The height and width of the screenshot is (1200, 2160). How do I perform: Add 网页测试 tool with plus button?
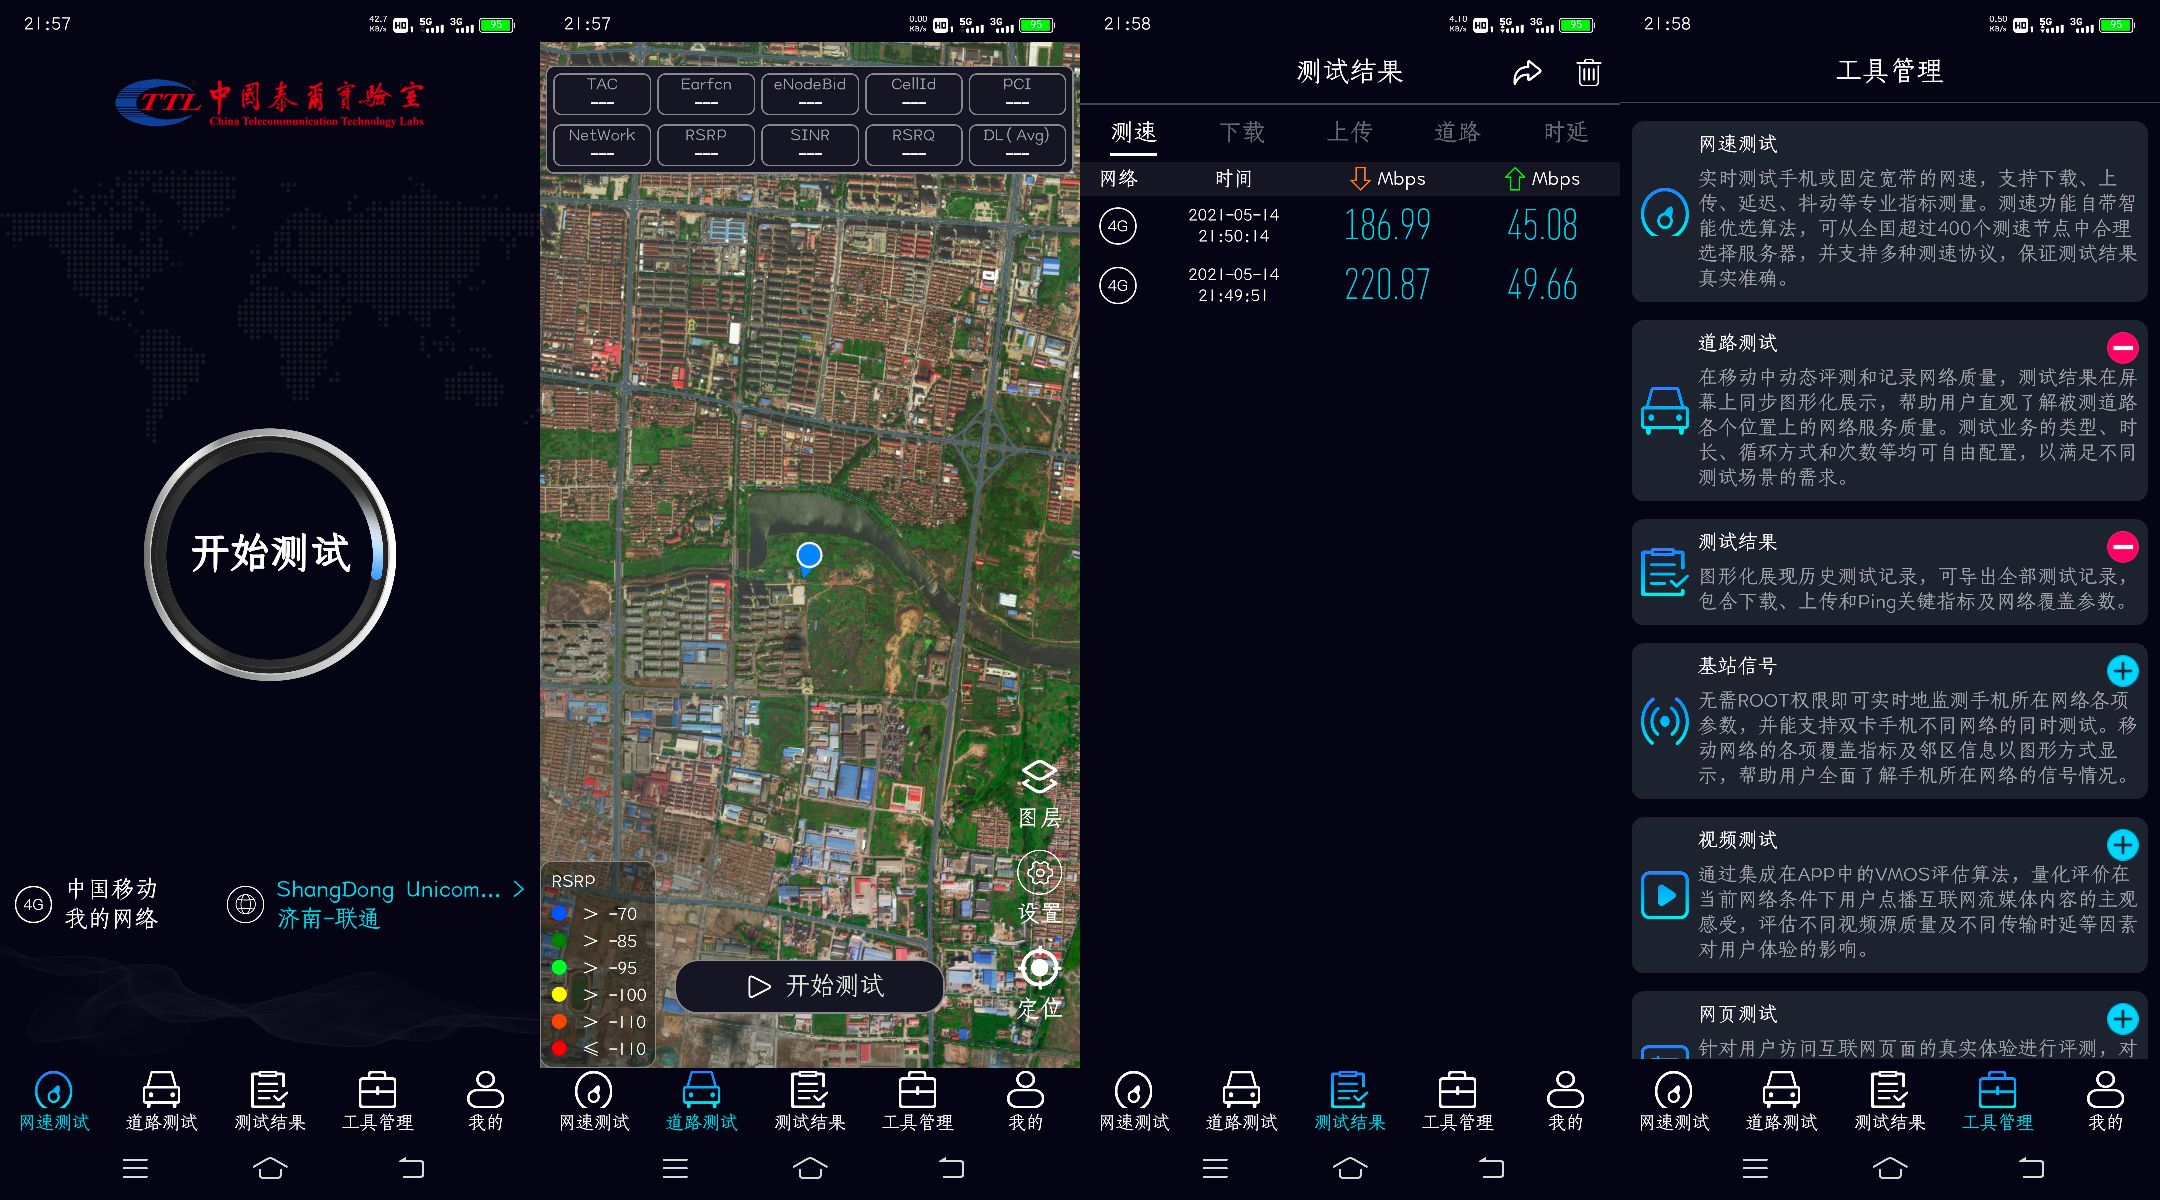[x=2122, y=1018]
